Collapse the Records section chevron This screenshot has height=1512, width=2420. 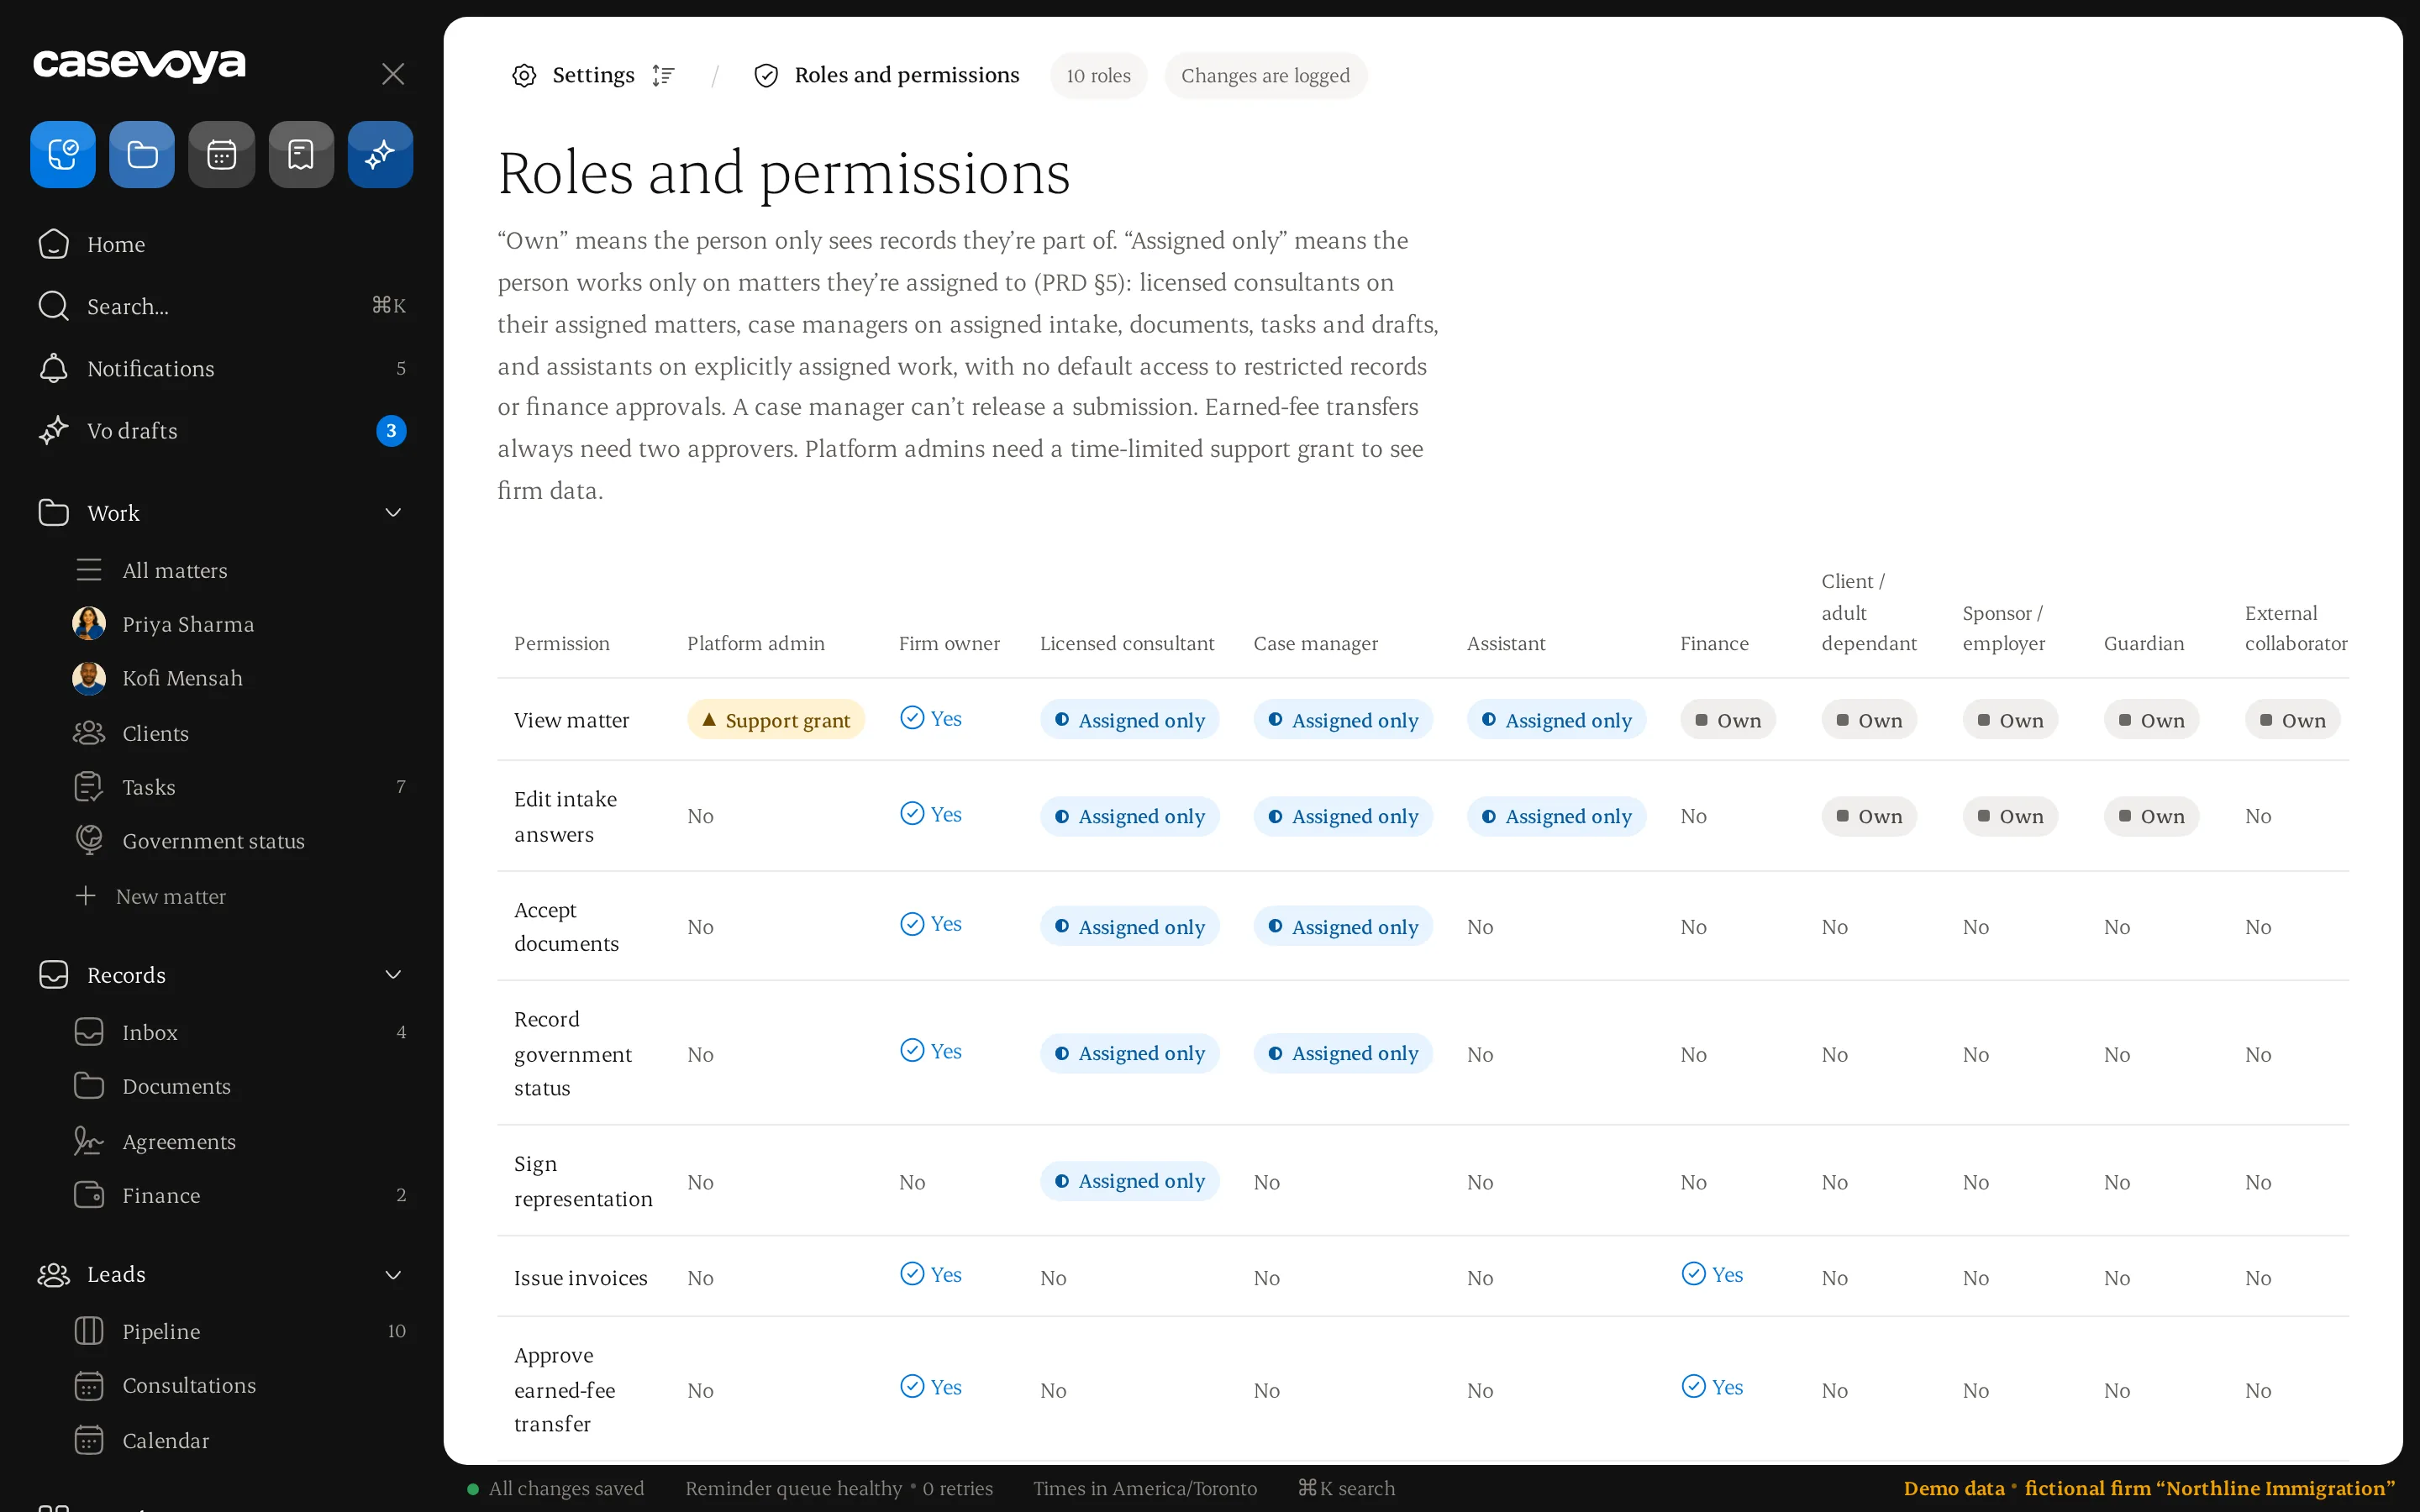tap(393, 975)
